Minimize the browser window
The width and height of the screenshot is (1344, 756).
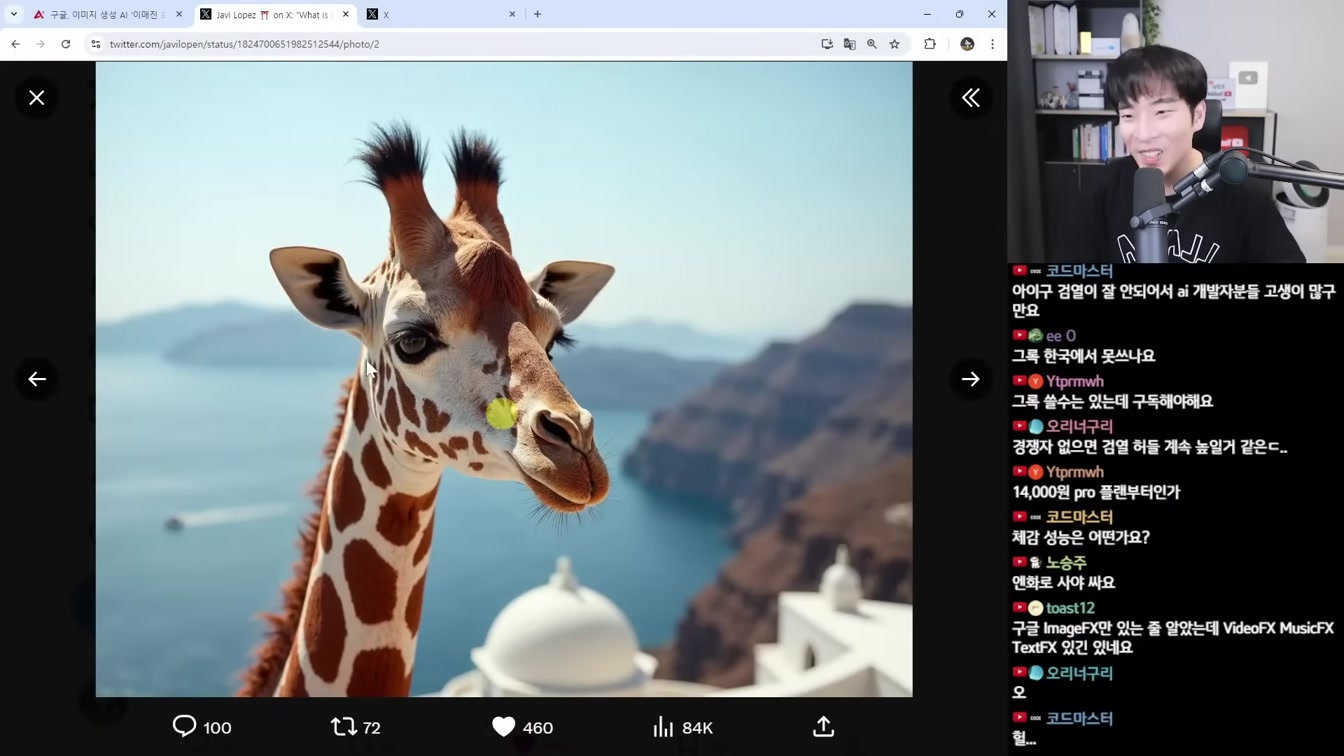[x=927, y=15]
